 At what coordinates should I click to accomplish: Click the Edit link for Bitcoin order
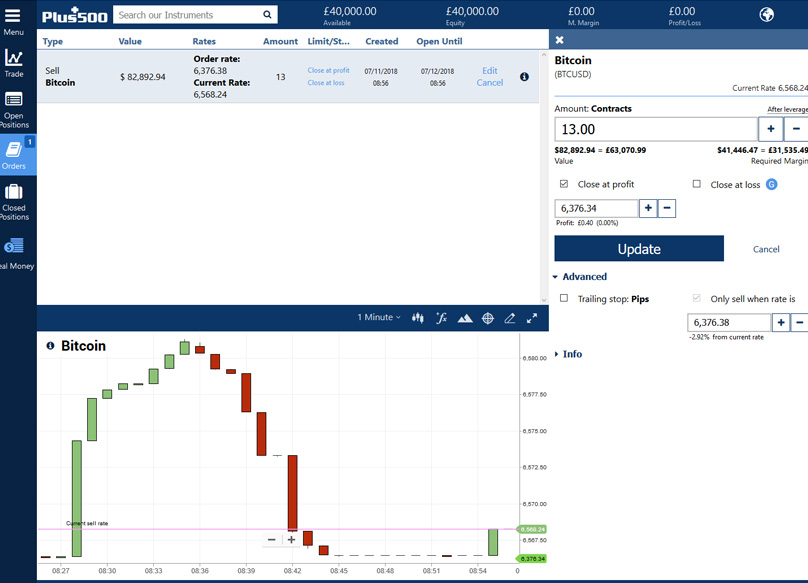coord(490,71)
